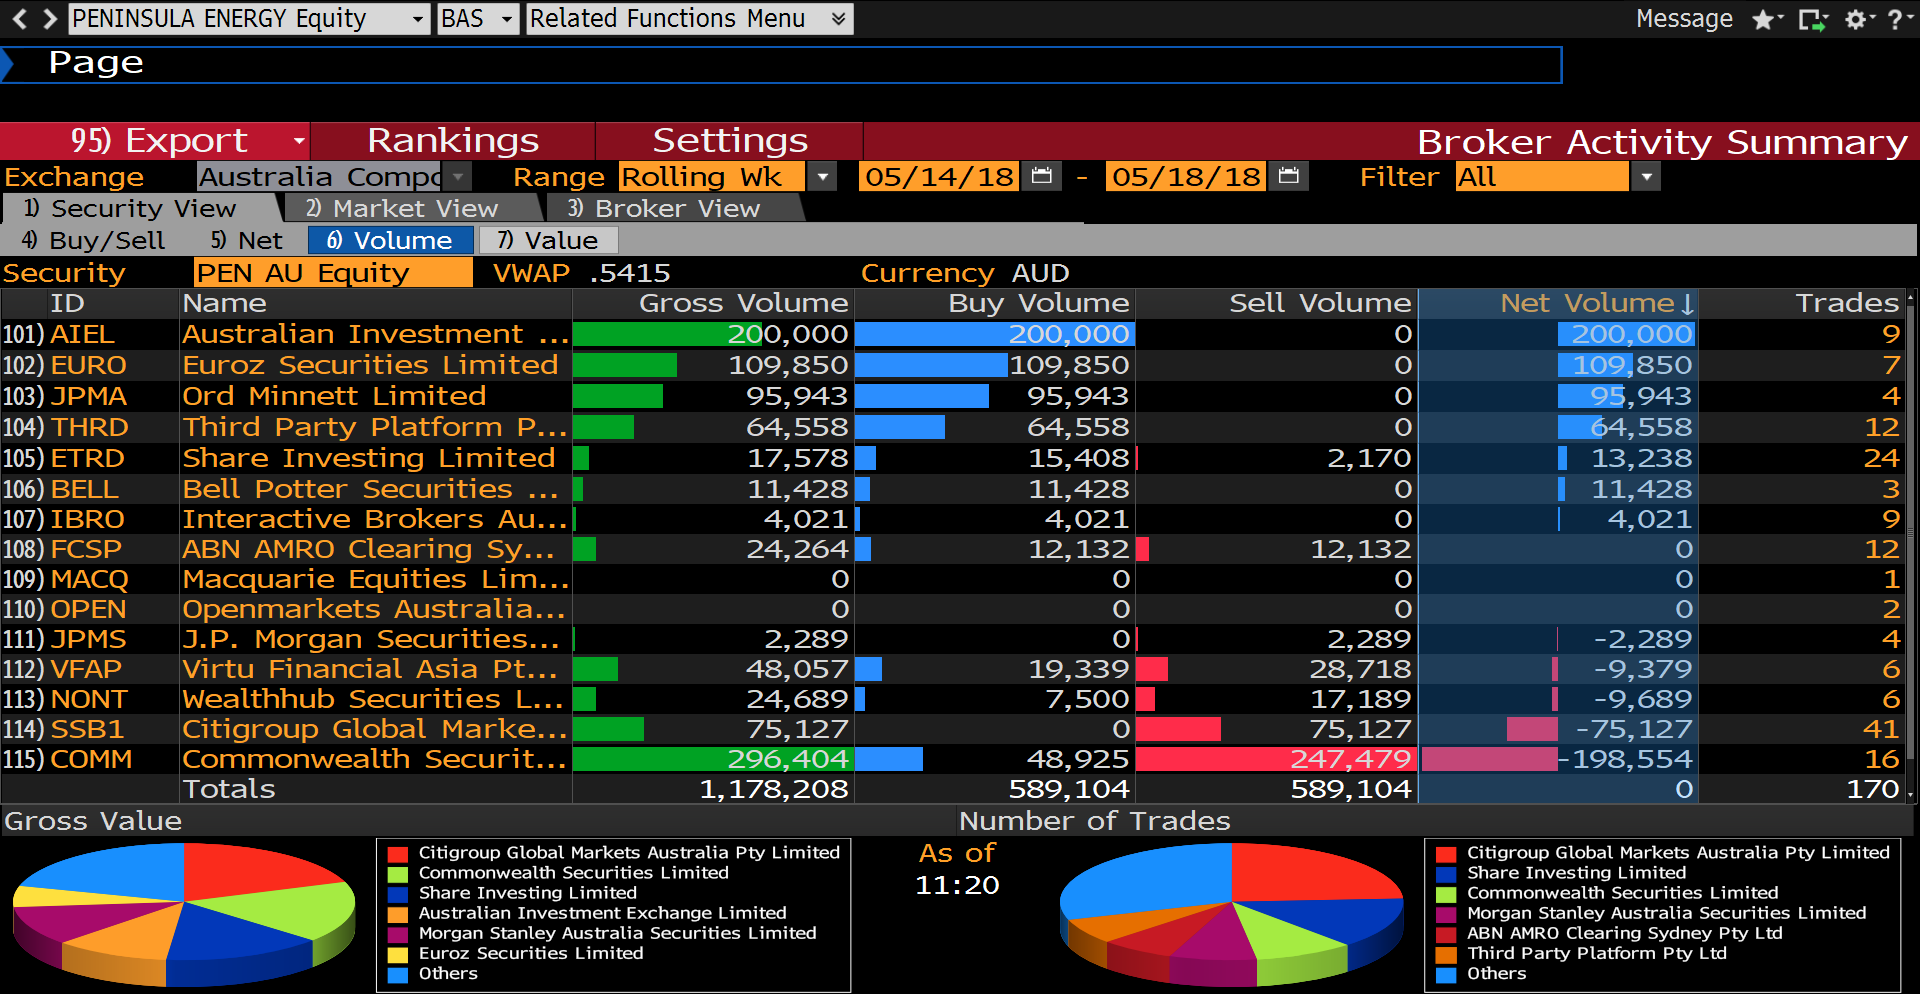Open the Range Rolling Wk dropdown

(x=822, y=177)
